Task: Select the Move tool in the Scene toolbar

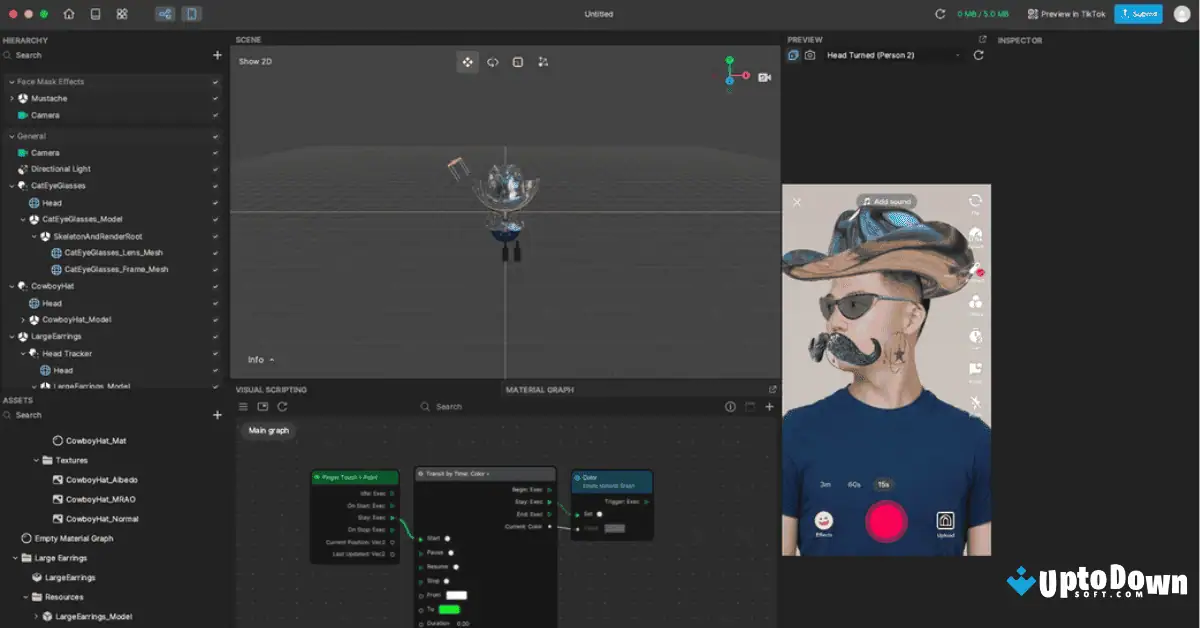Action: tap(467, 61)
